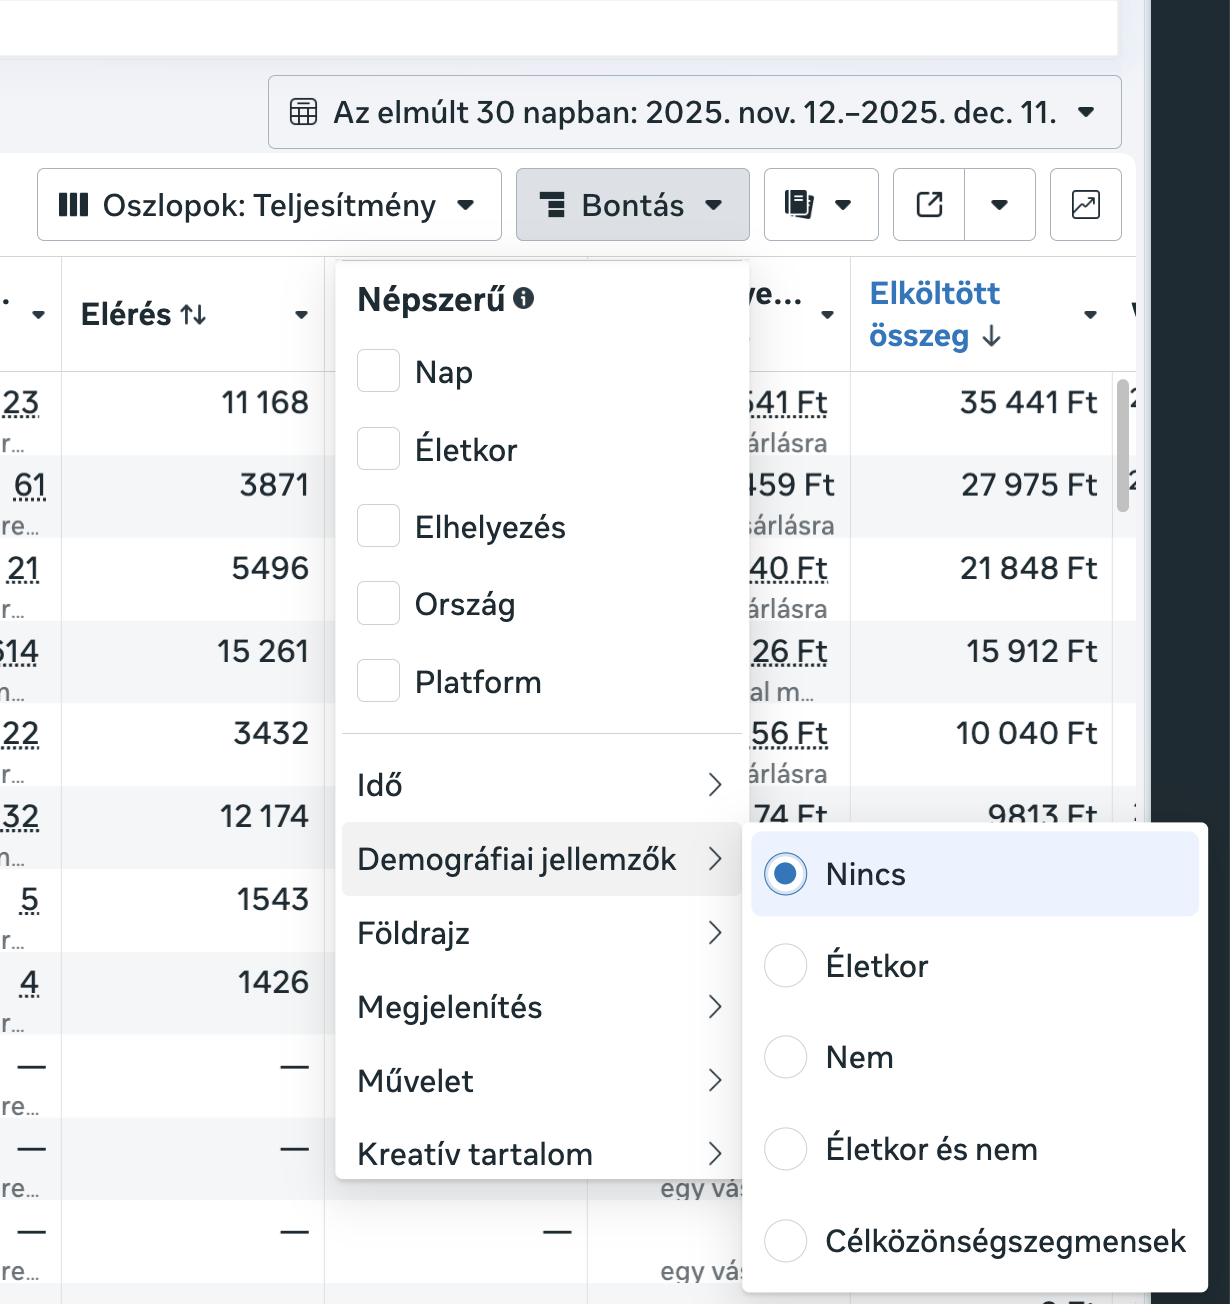1230x1304 pixels.
Task: Open the Földrajz submenu
Action: point(540,933)
